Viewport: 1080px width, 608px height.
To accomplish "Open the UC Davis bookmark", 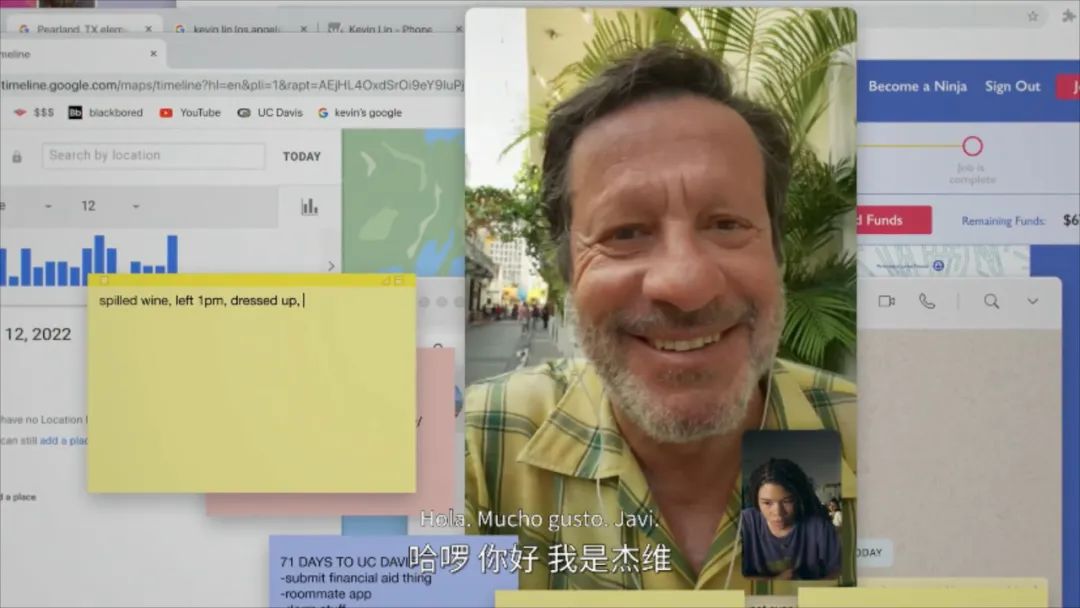I will click(270, 112).
